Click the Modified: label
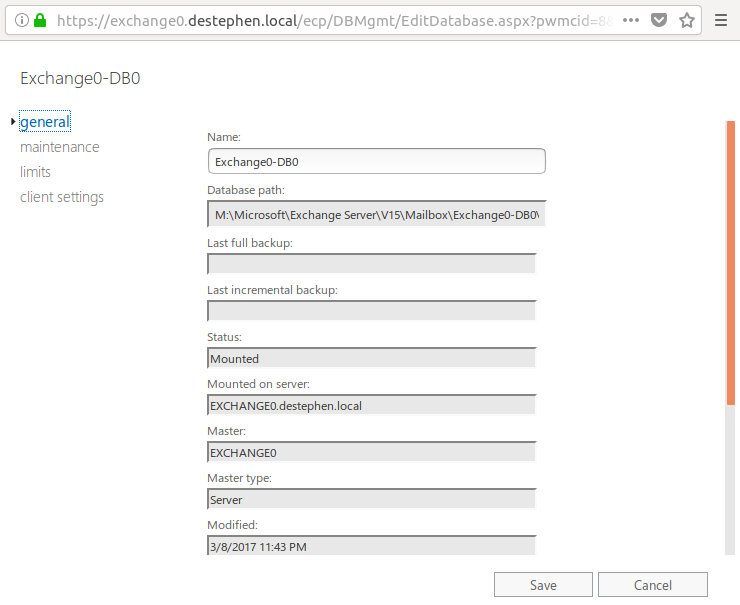The image size is (740, 605). [232, 525]
